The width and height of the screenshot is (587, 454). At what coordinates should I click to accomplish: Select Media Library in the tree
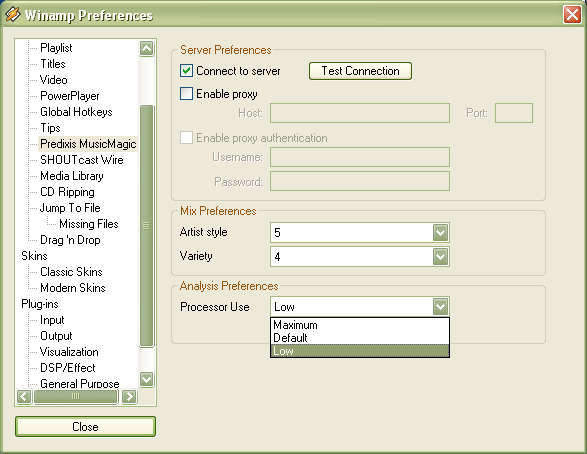(72, 176)
